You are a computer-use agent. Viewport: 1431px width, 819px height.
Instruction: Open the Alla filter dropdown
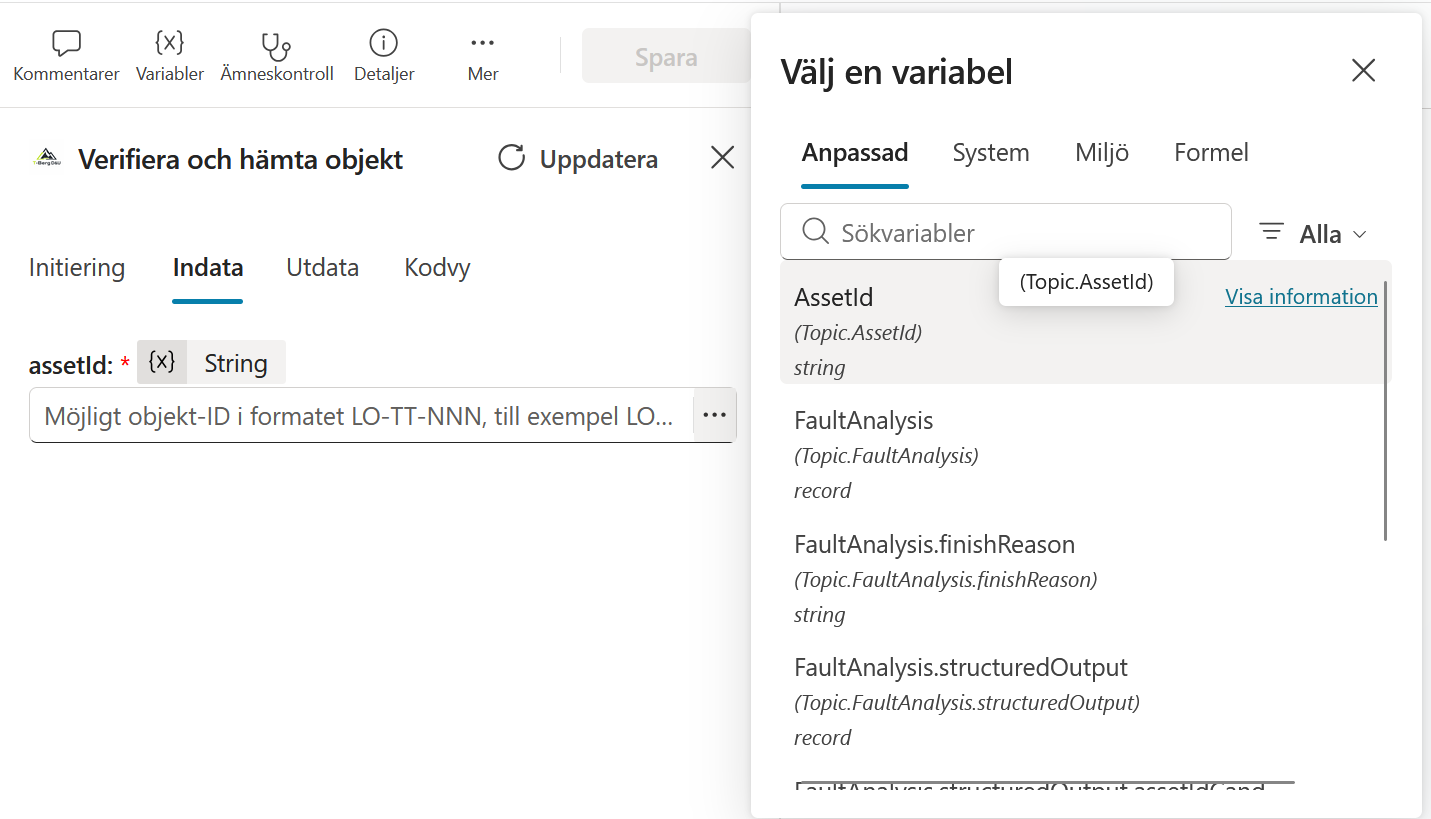(1313, 233)
